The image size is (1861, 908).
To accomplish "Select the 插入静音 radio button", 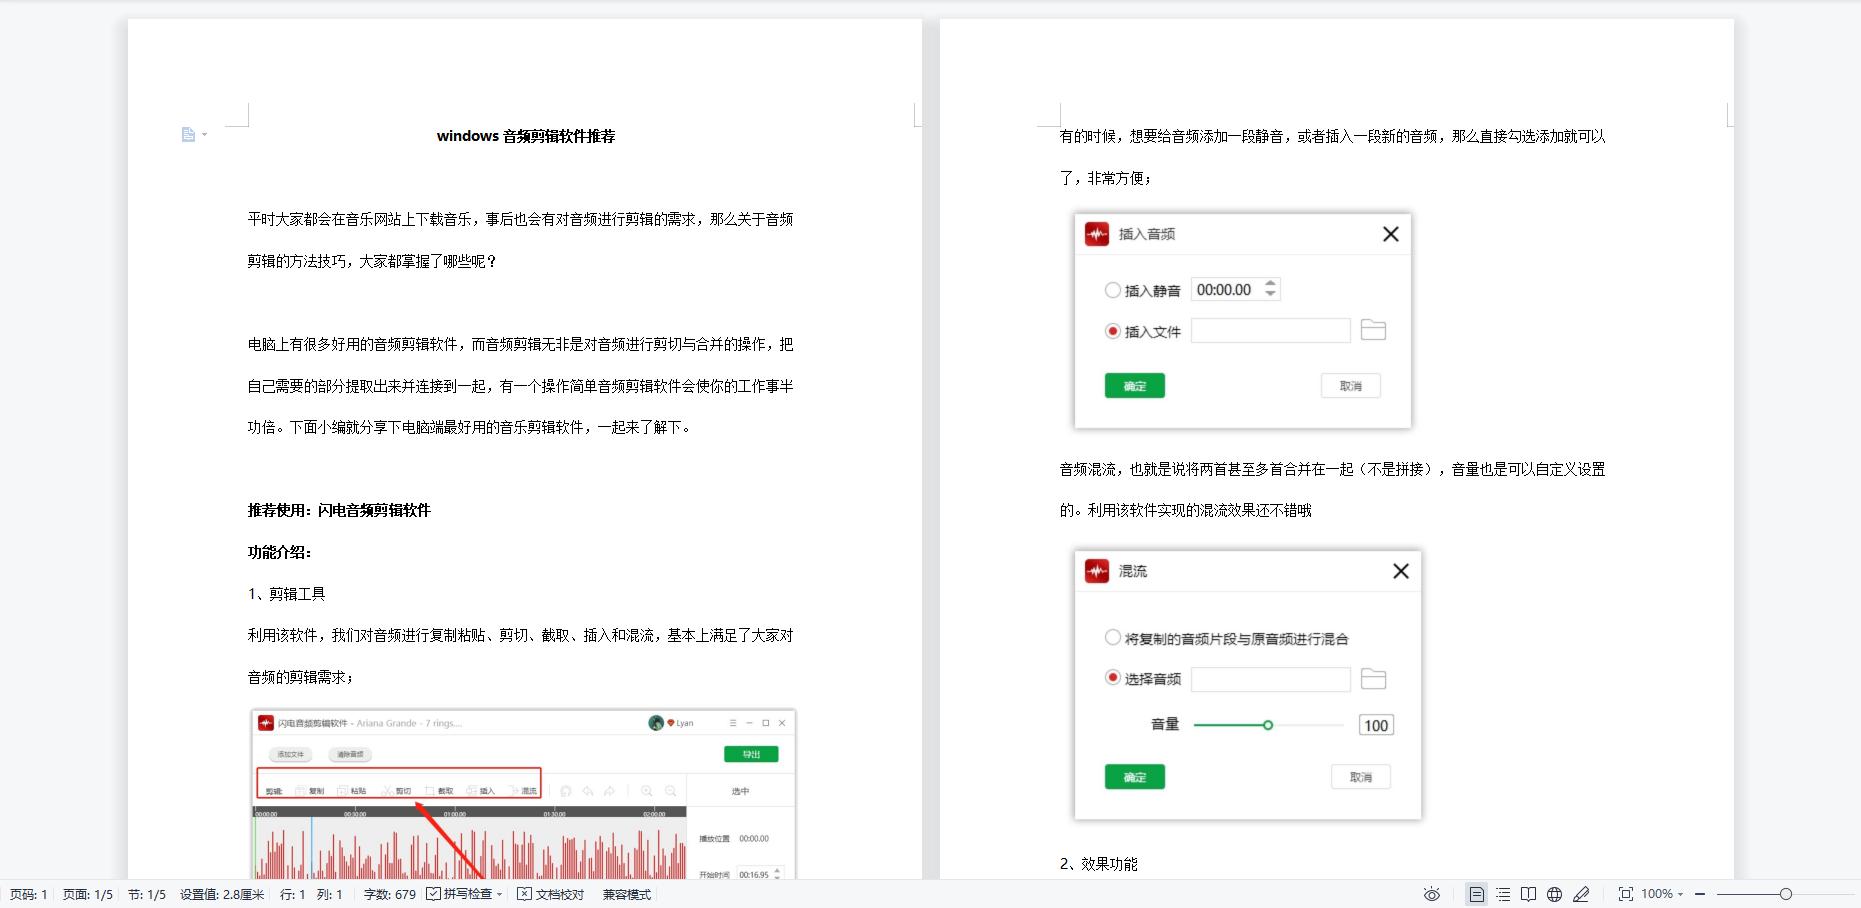I will pyautogui.click(x=1112, y=289).
